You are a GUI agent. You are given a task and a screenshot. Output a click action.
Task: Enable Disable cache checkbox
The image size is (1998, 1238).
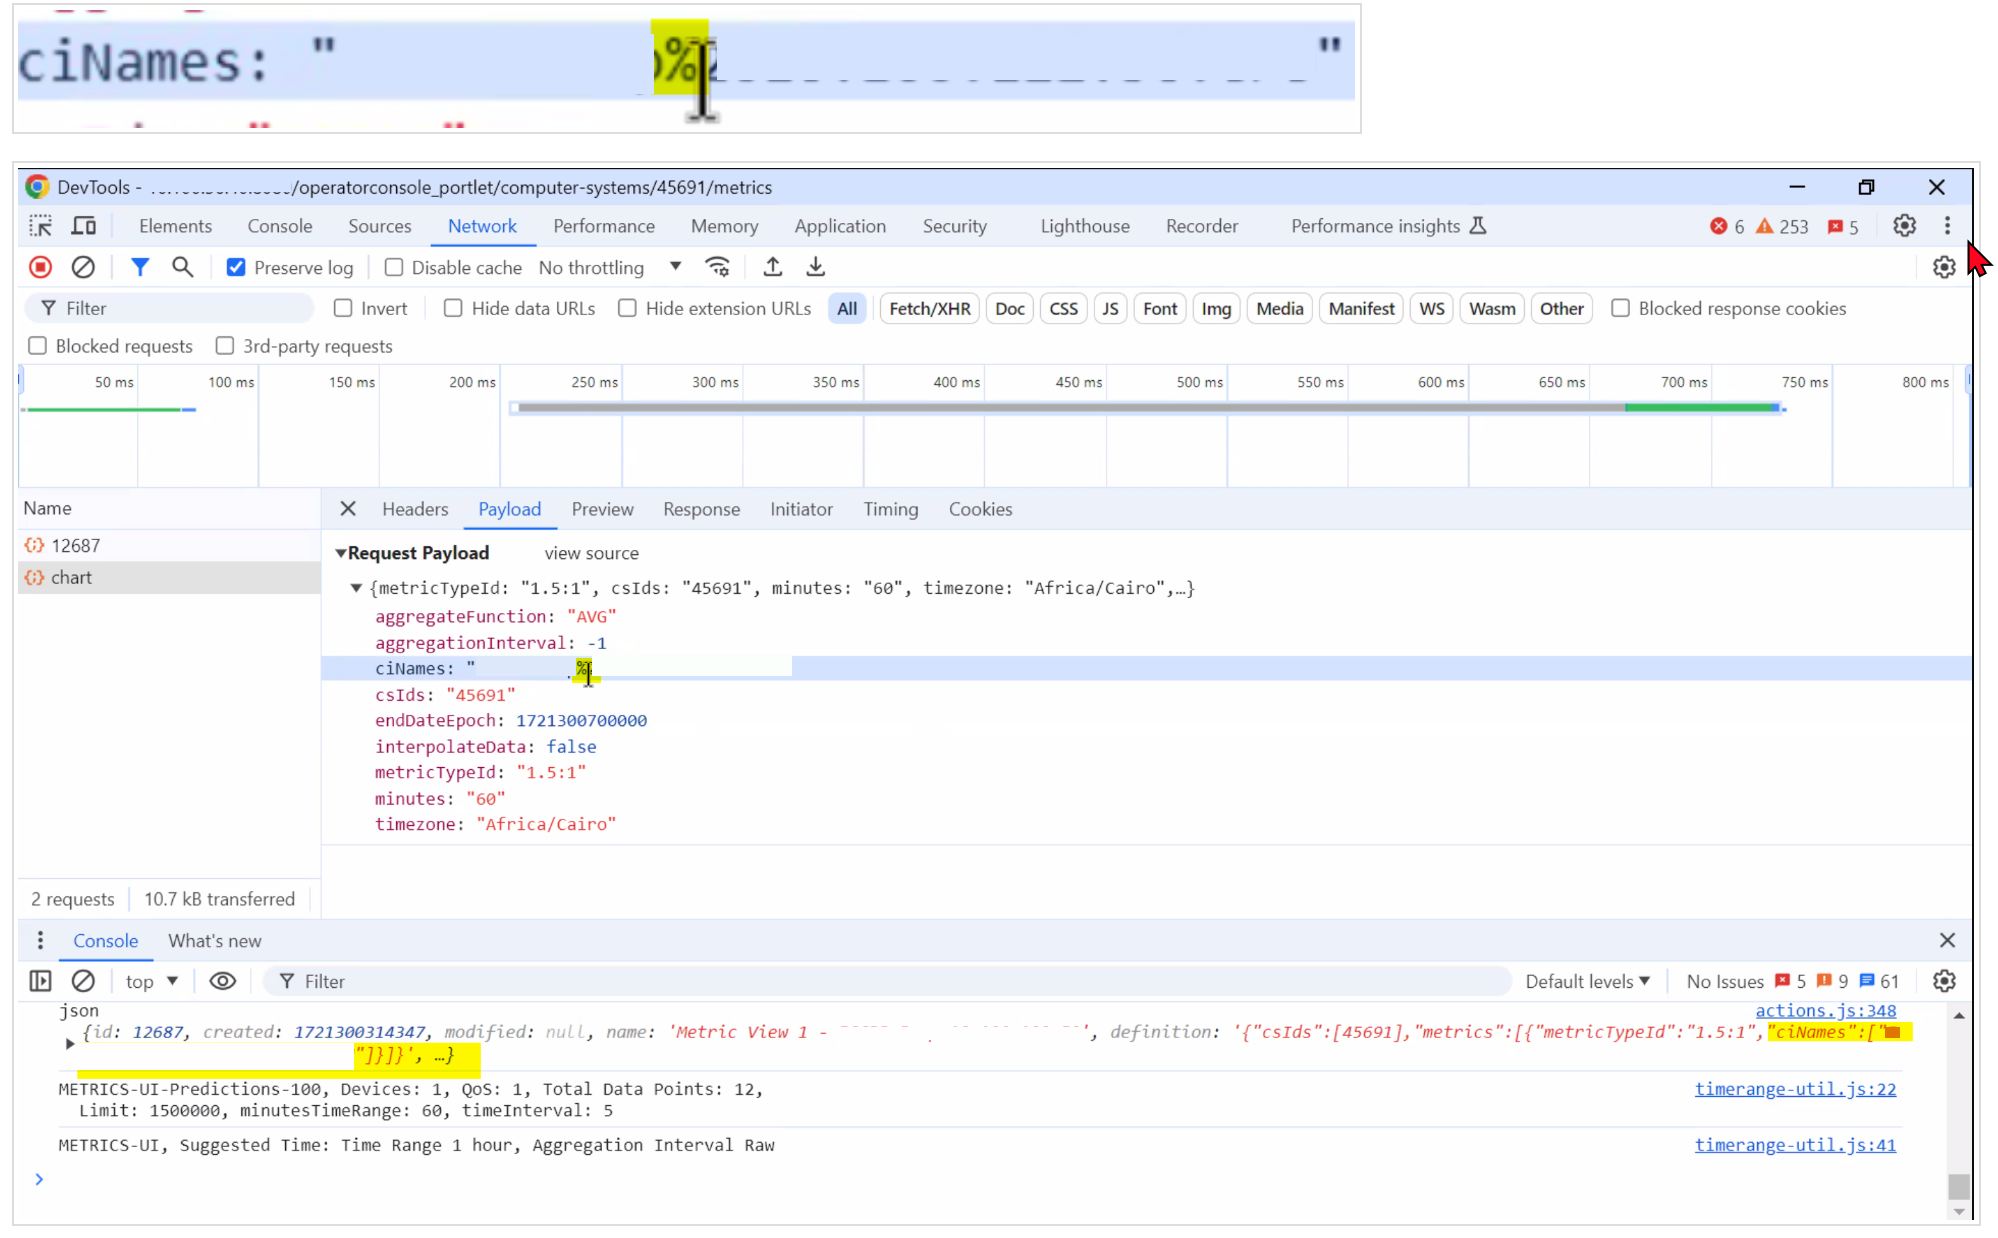394,267
